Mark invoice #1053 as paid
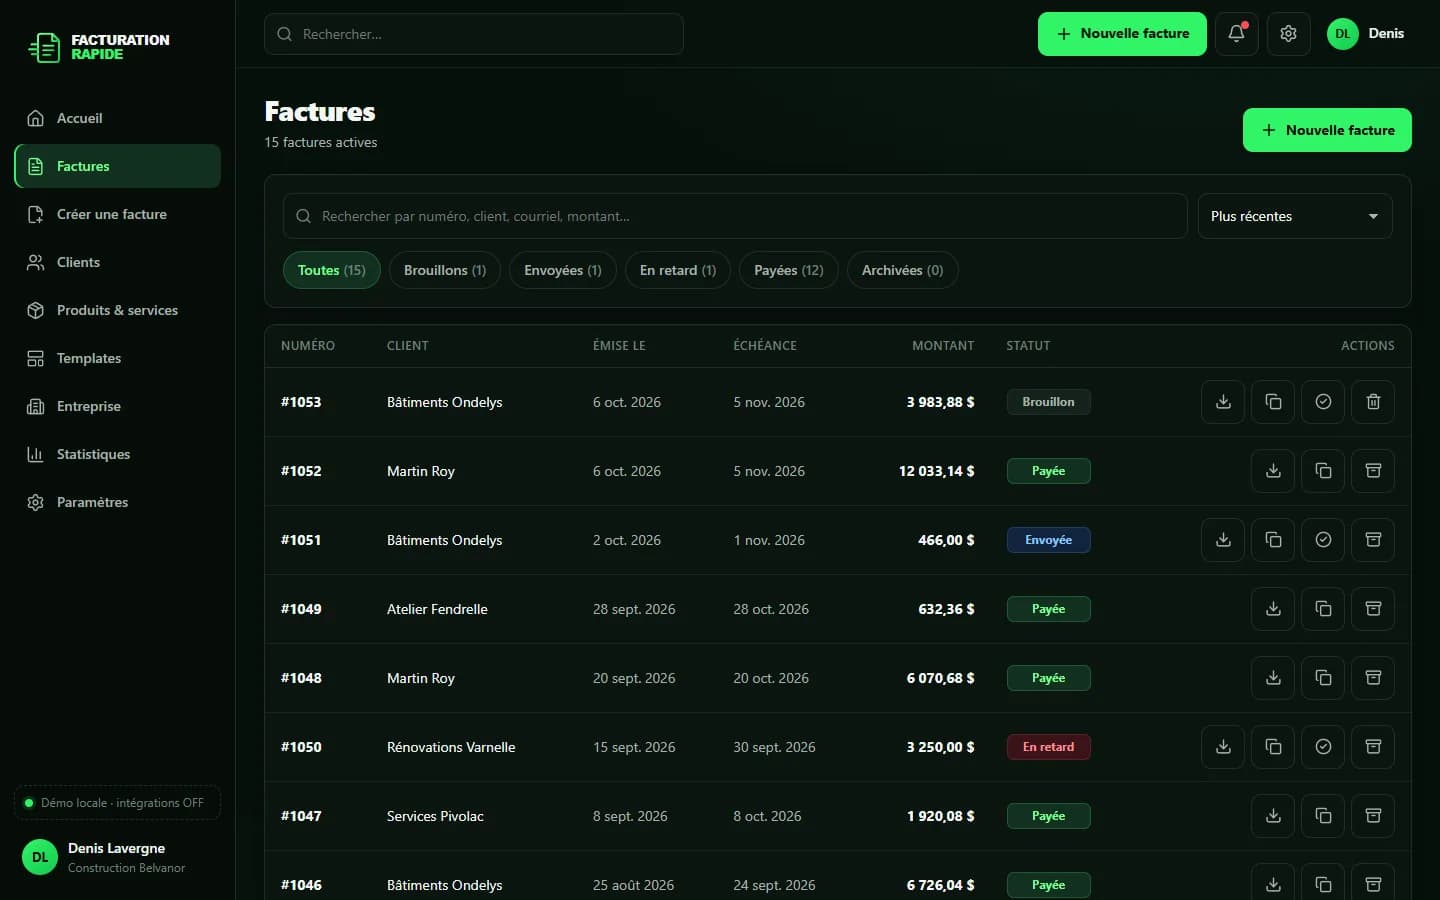This screenshot has height=900, width=1440. (1323, 402)
